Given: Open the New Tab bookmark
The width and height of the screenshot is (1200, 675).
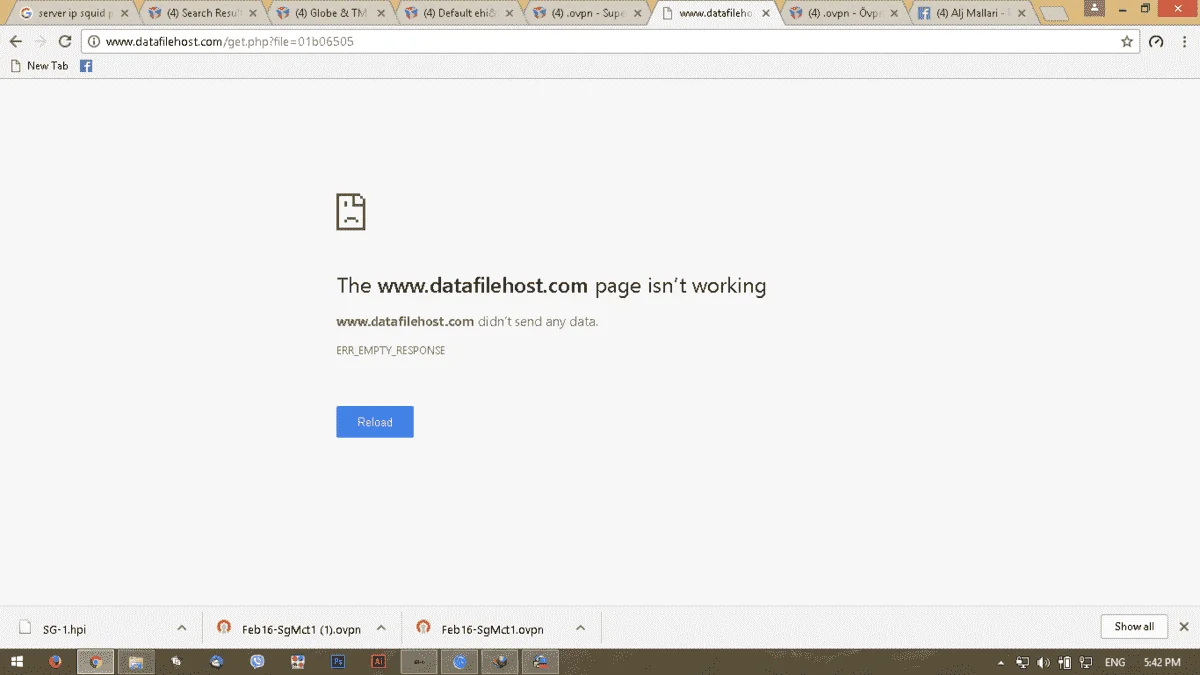Looking at the screenshot, I should [39, 66].
